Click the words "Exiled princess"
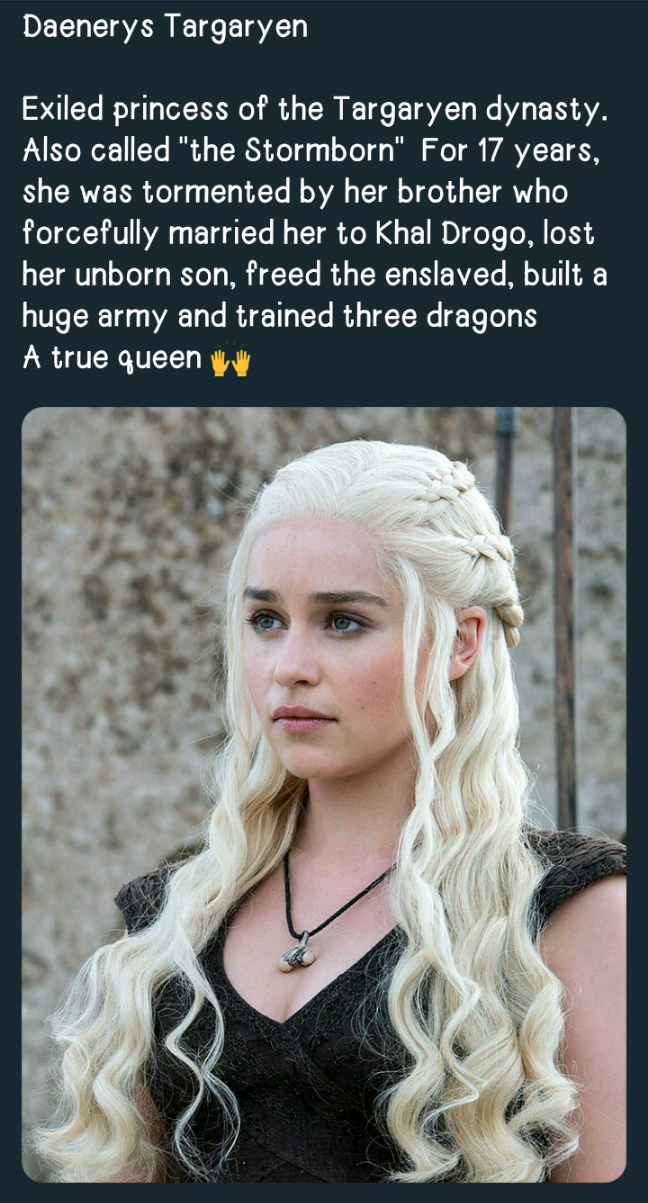648x1203 pixels. (x=121, y=109)
